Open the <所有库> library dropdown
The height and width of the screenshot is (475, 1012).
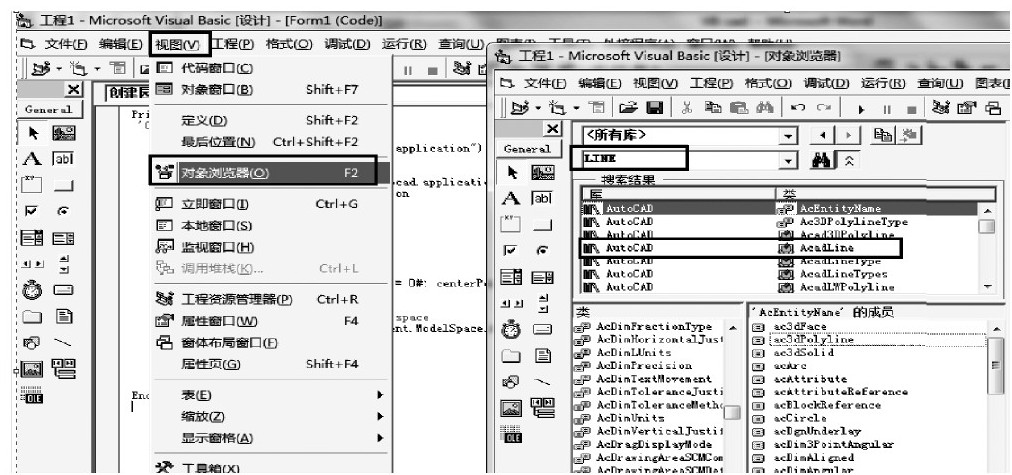tap(788, 136)
